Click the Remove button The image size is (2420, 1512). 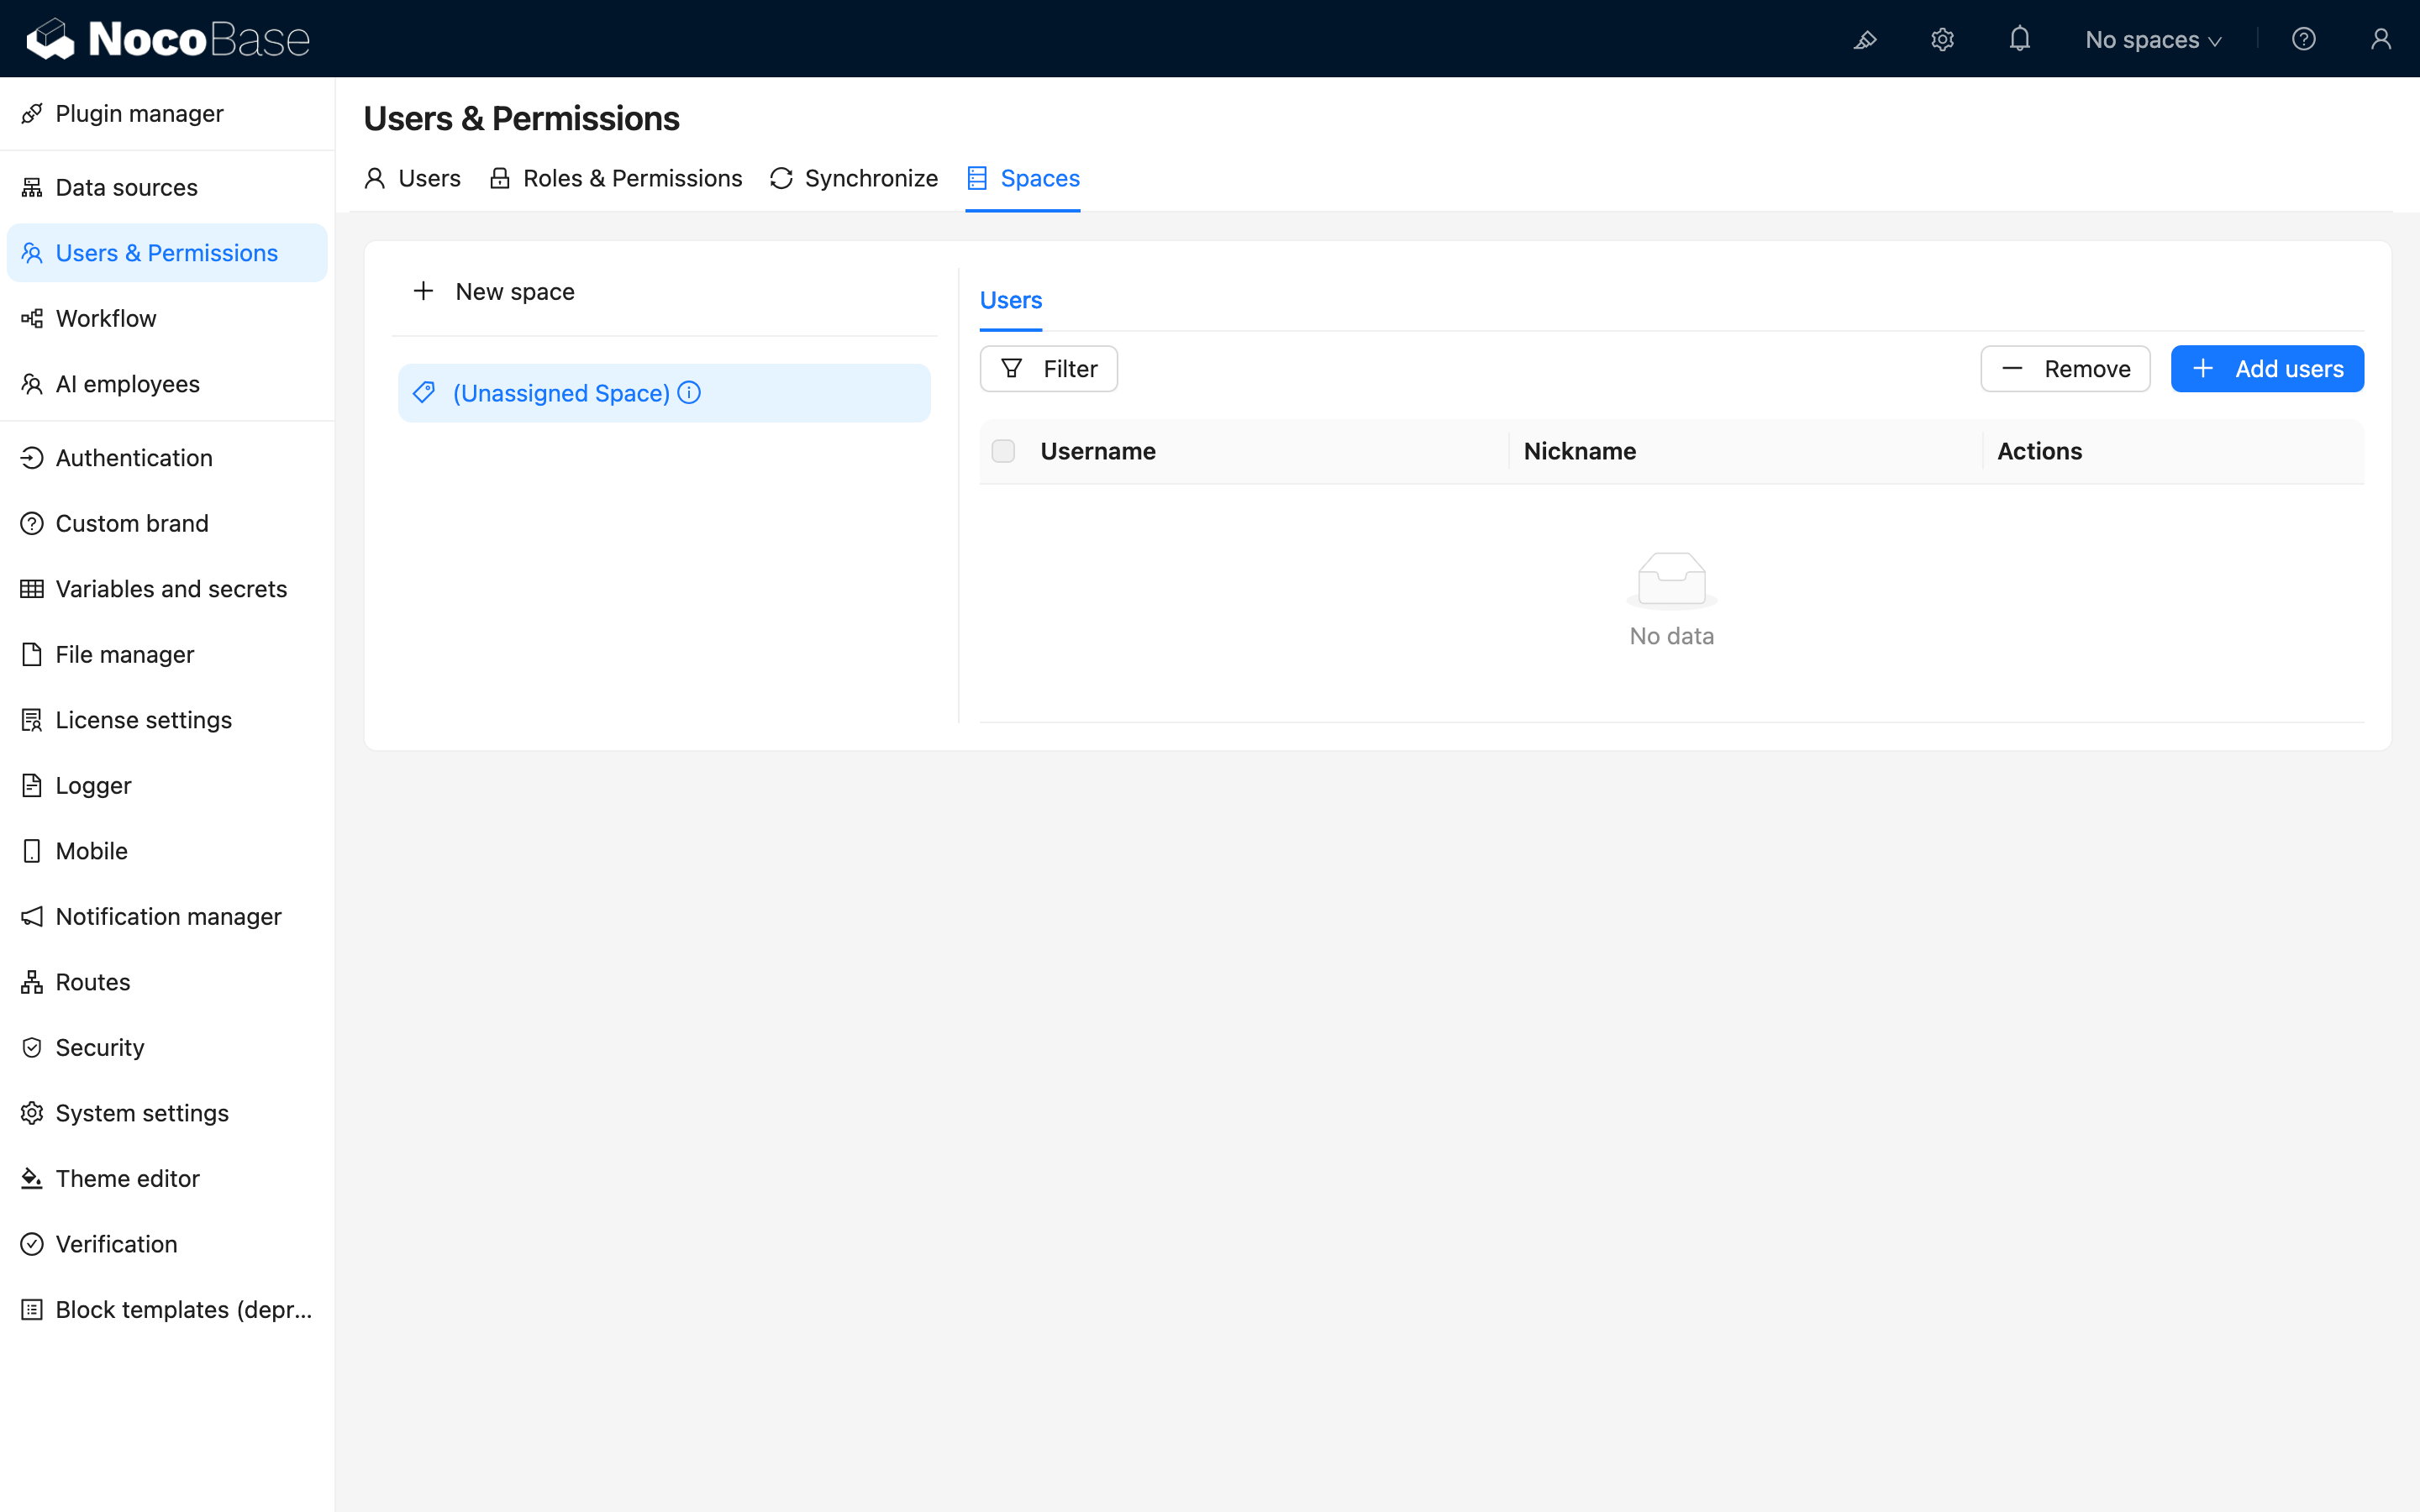2065,369
